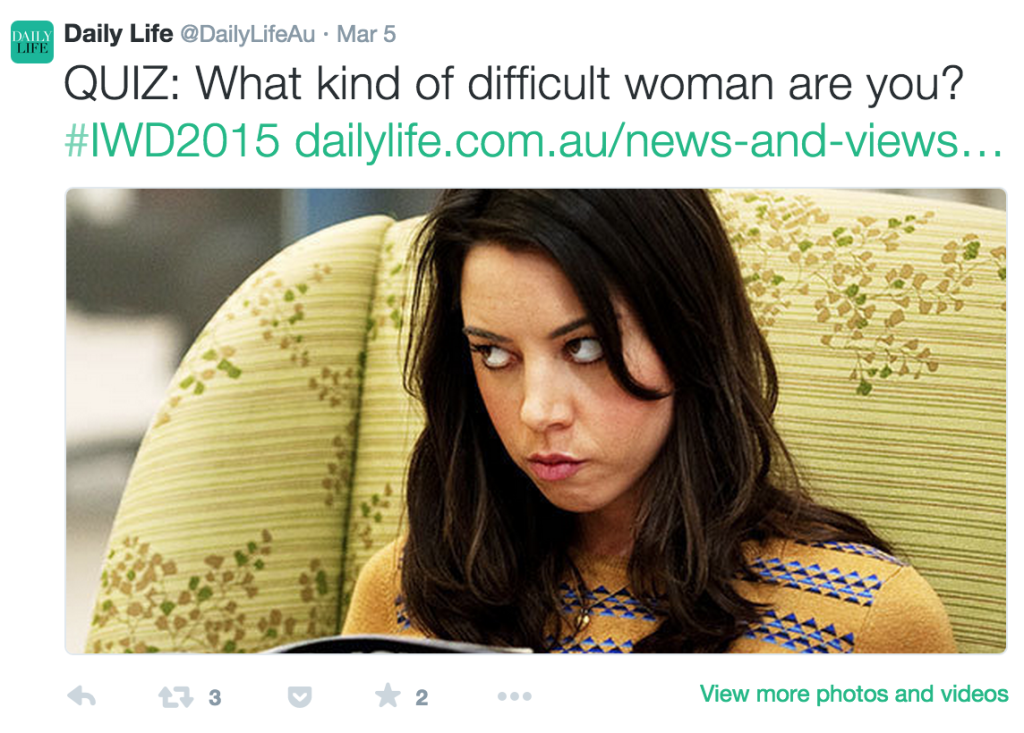Click the truncated ellipsis ending the URL

982,150
